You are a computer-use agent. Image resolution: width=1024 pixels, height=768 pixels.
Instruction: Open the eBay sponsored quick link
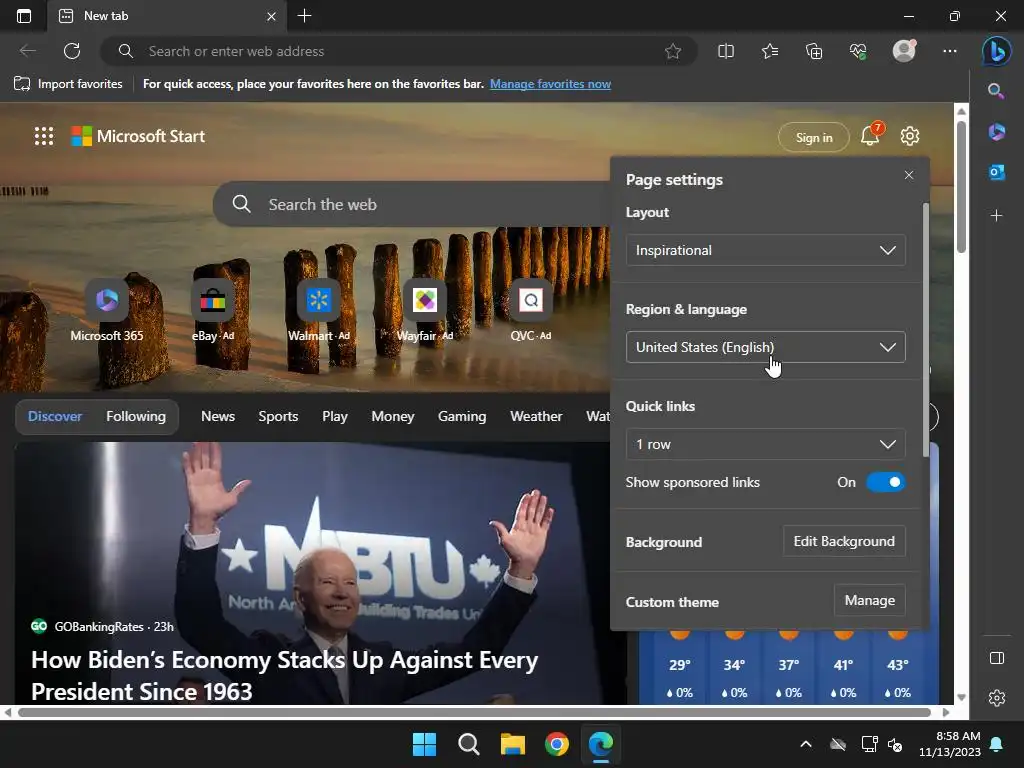(213, 312)
